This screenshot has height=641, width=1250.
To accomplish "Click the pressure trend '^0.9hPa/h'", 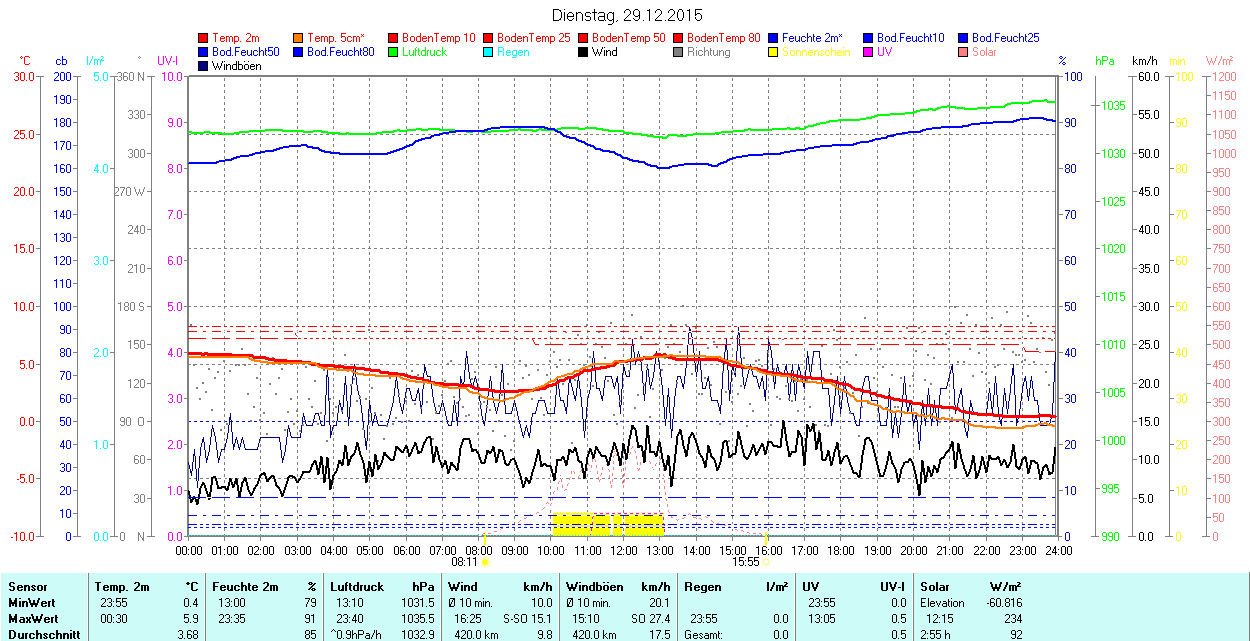I will tap(357, 635).
